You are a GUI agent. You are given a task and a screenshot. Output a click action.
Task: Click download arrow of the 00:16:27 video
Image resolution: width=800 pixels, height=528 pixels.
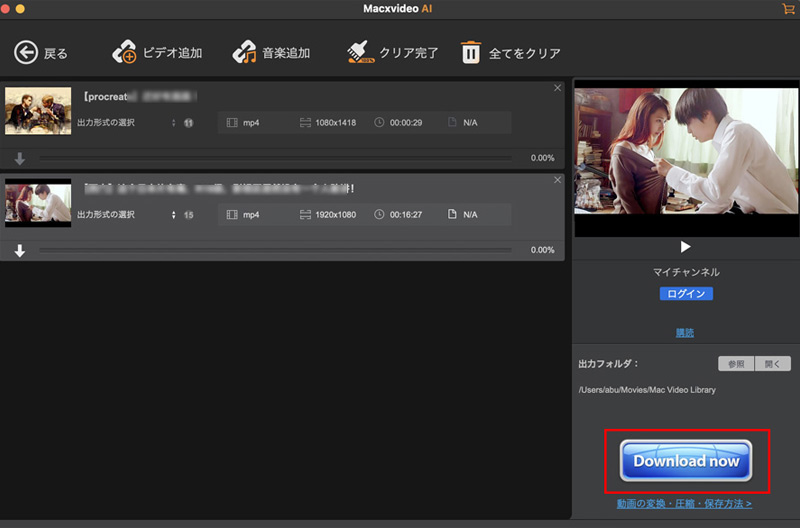pyautogui.click(x=20, y=250)
